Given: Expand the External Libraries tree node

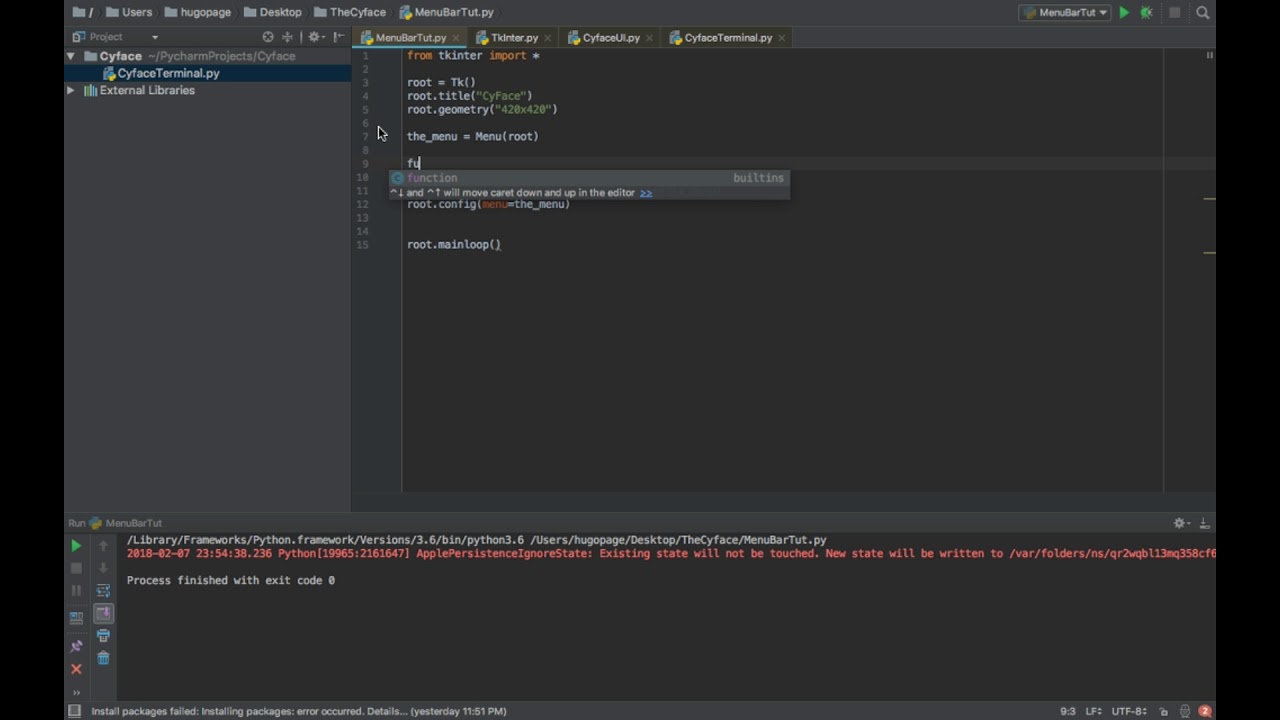Looking at the screenshot, I should click(x=71, y=90).
